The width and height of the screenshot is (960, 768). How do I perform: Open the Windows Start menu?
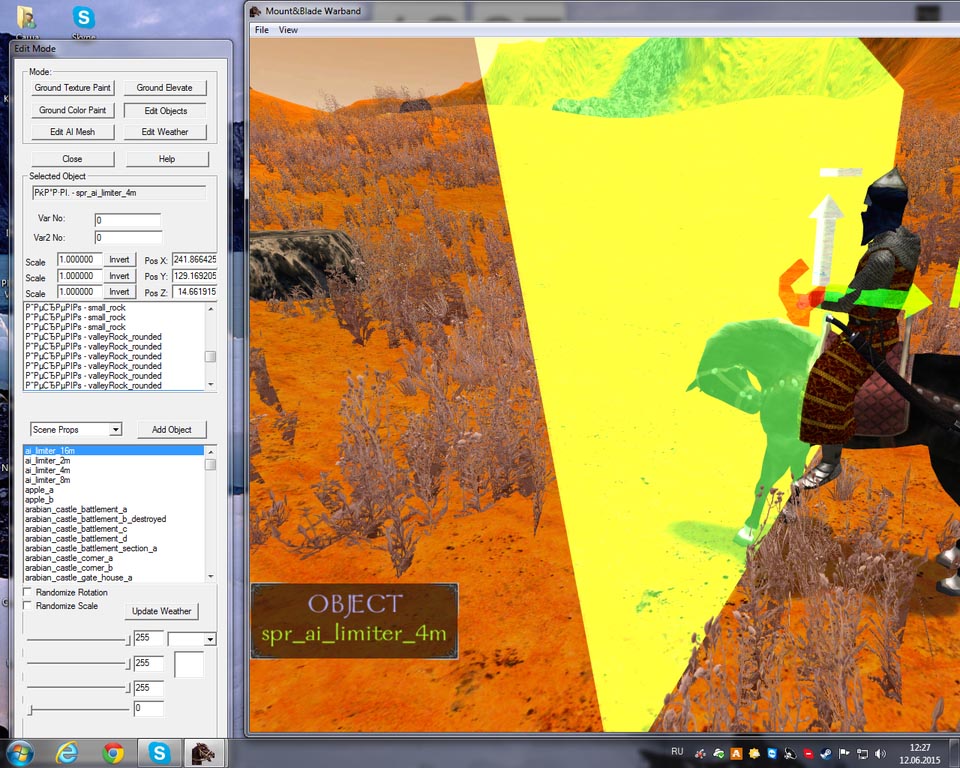click(x=20, y=751)
